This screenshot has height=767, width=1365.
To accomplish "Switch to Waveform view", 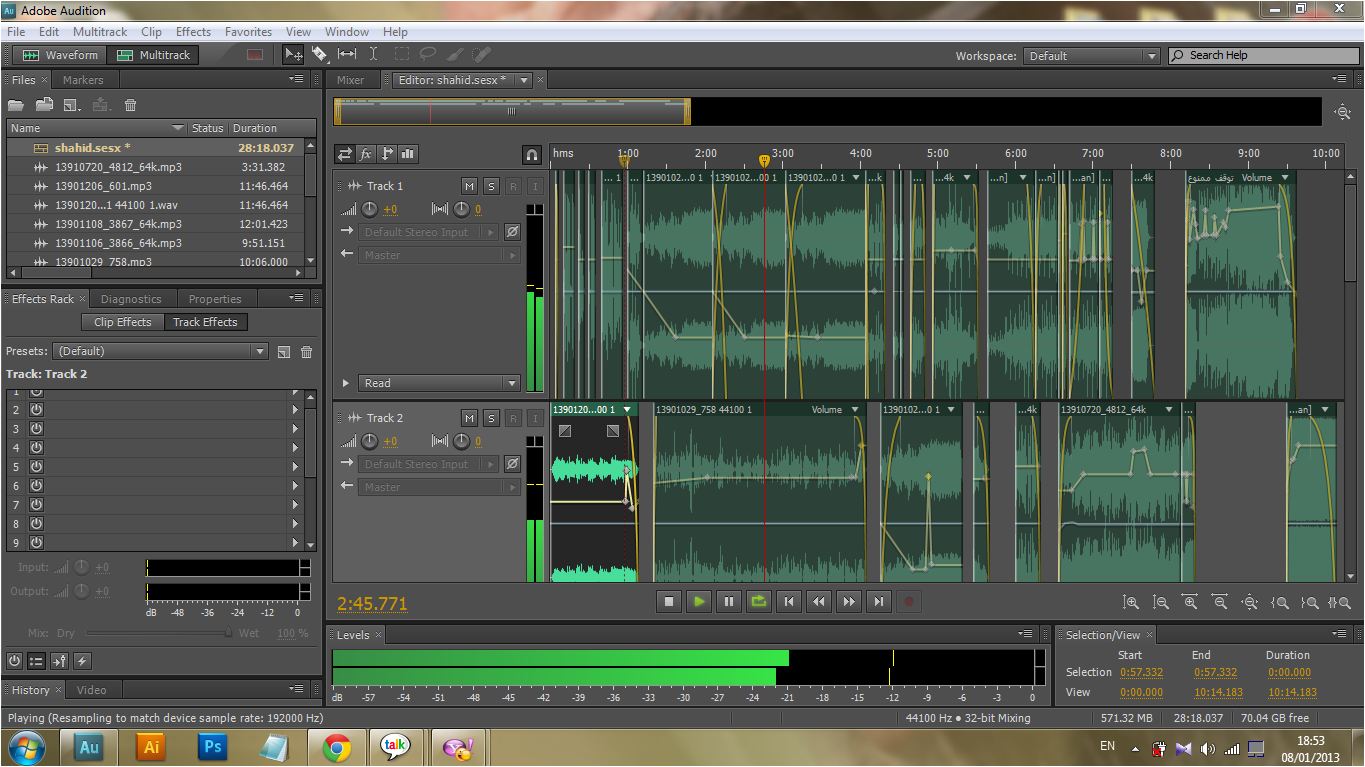I will (x=60, y=55).
